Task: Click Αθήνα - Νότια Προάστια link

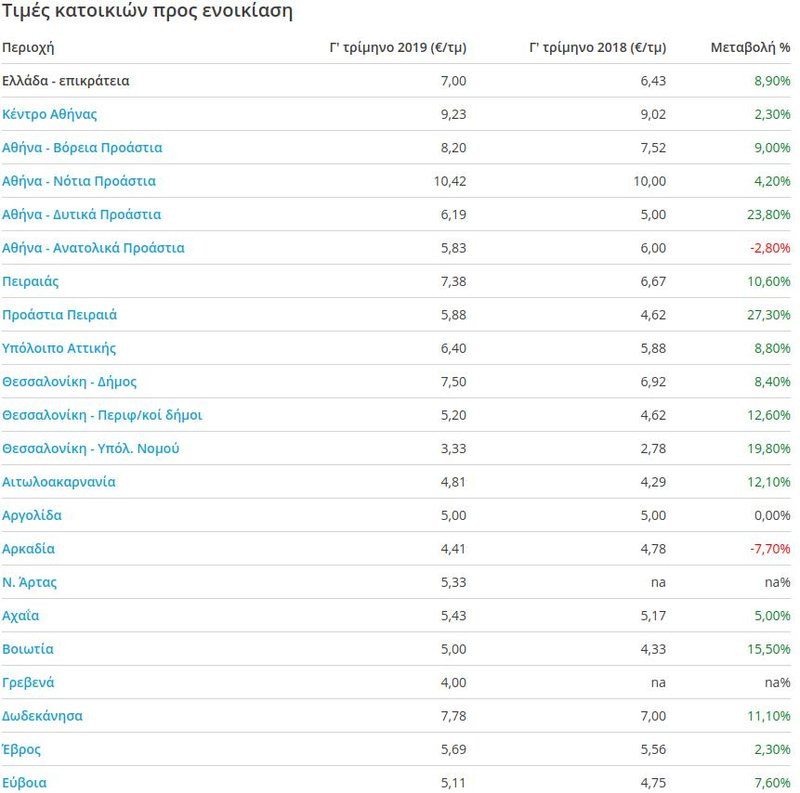Action: (79, 181)
